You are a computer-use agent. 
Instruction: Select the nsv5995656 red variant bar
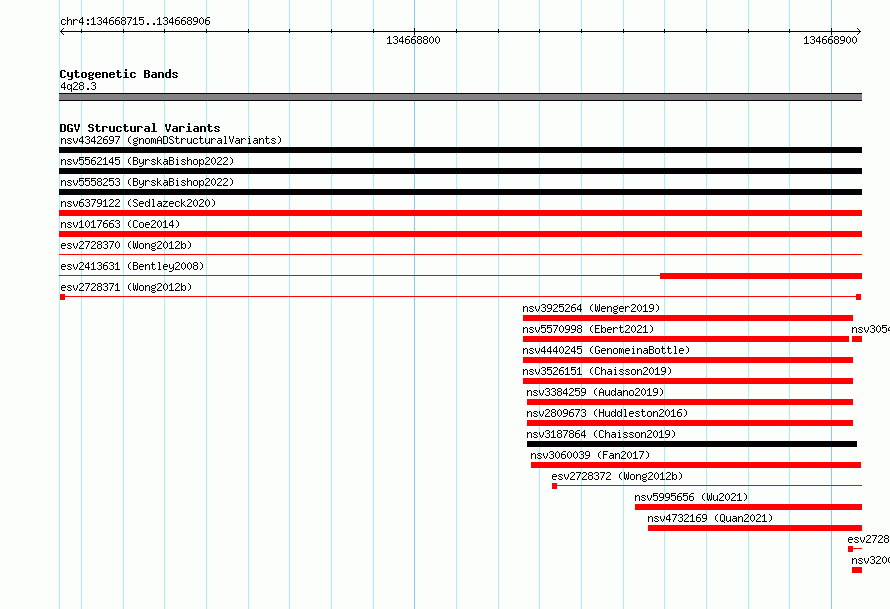pos(748,507)
